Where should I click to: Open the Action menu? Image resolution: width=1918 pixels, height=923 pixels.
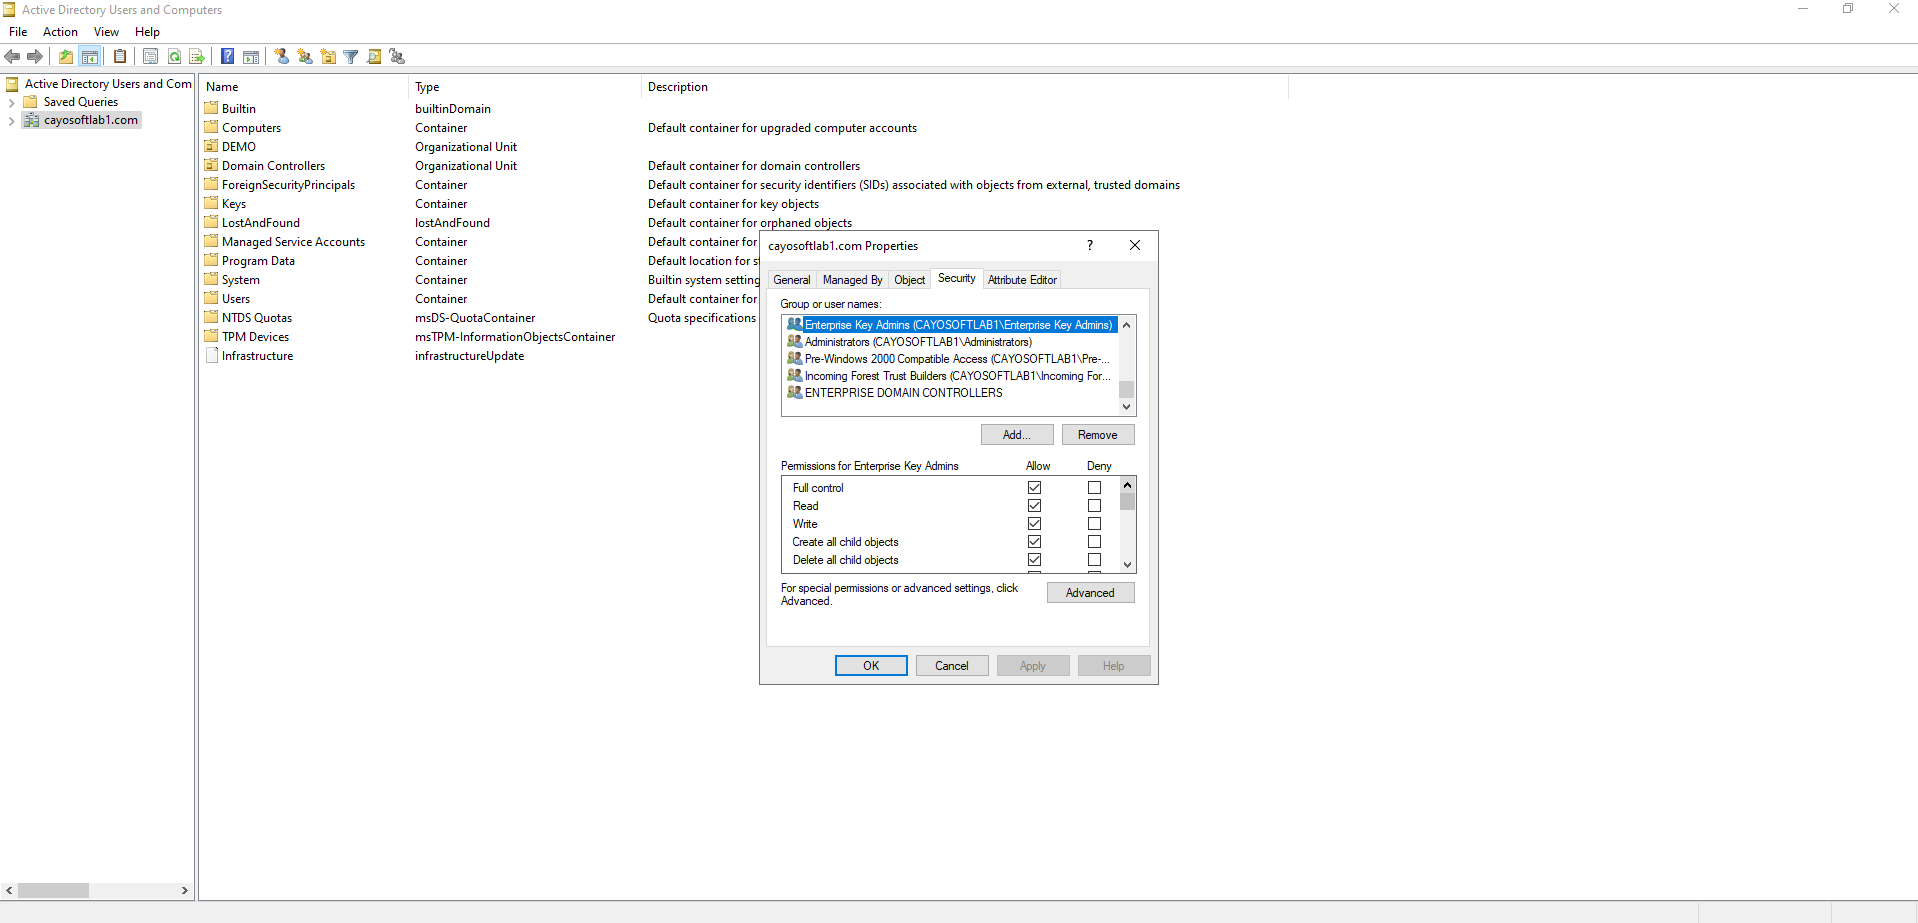60,32
